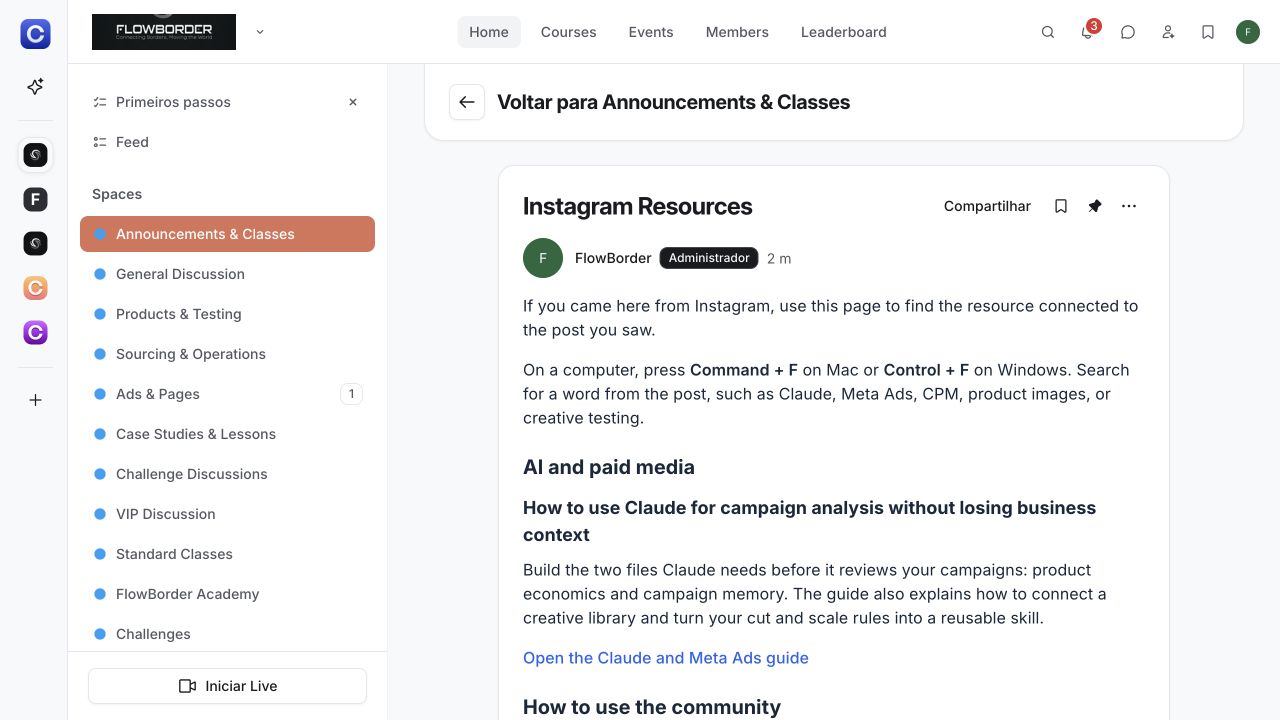Open the Products & Testing space

point(227,314)
